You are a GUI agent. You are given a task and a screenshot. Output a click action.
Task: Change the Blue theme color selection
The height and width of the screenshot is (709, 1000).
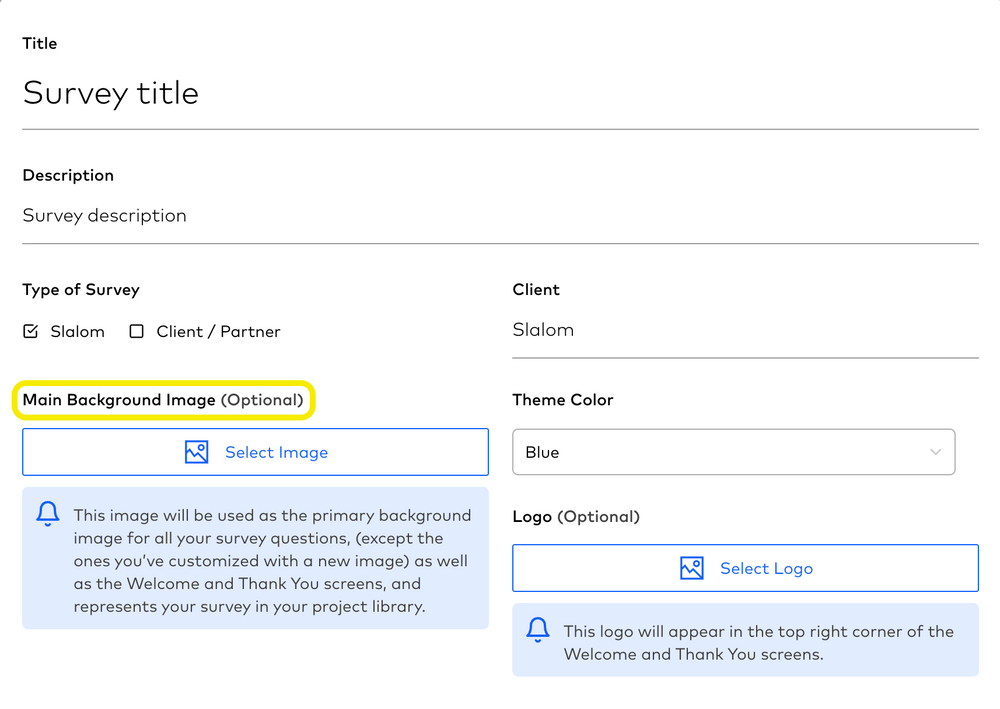[734, 452]
